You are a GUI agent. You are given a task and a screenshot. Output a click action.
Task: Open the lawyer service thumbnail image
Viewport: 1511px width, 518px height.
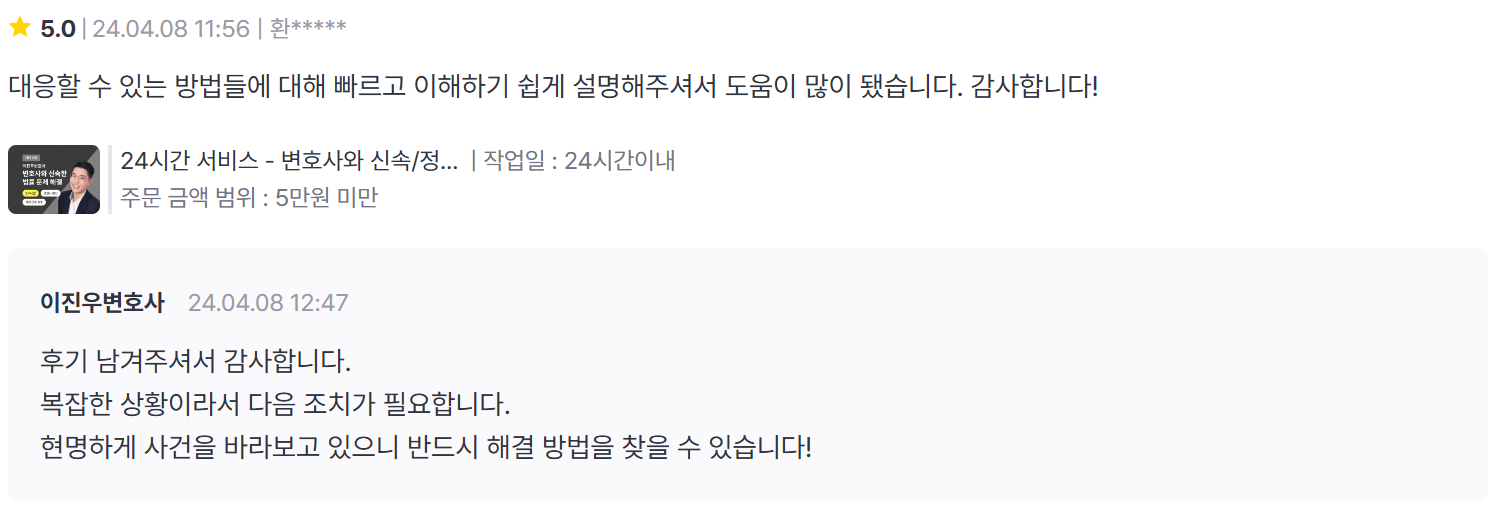tap(54, 180)
